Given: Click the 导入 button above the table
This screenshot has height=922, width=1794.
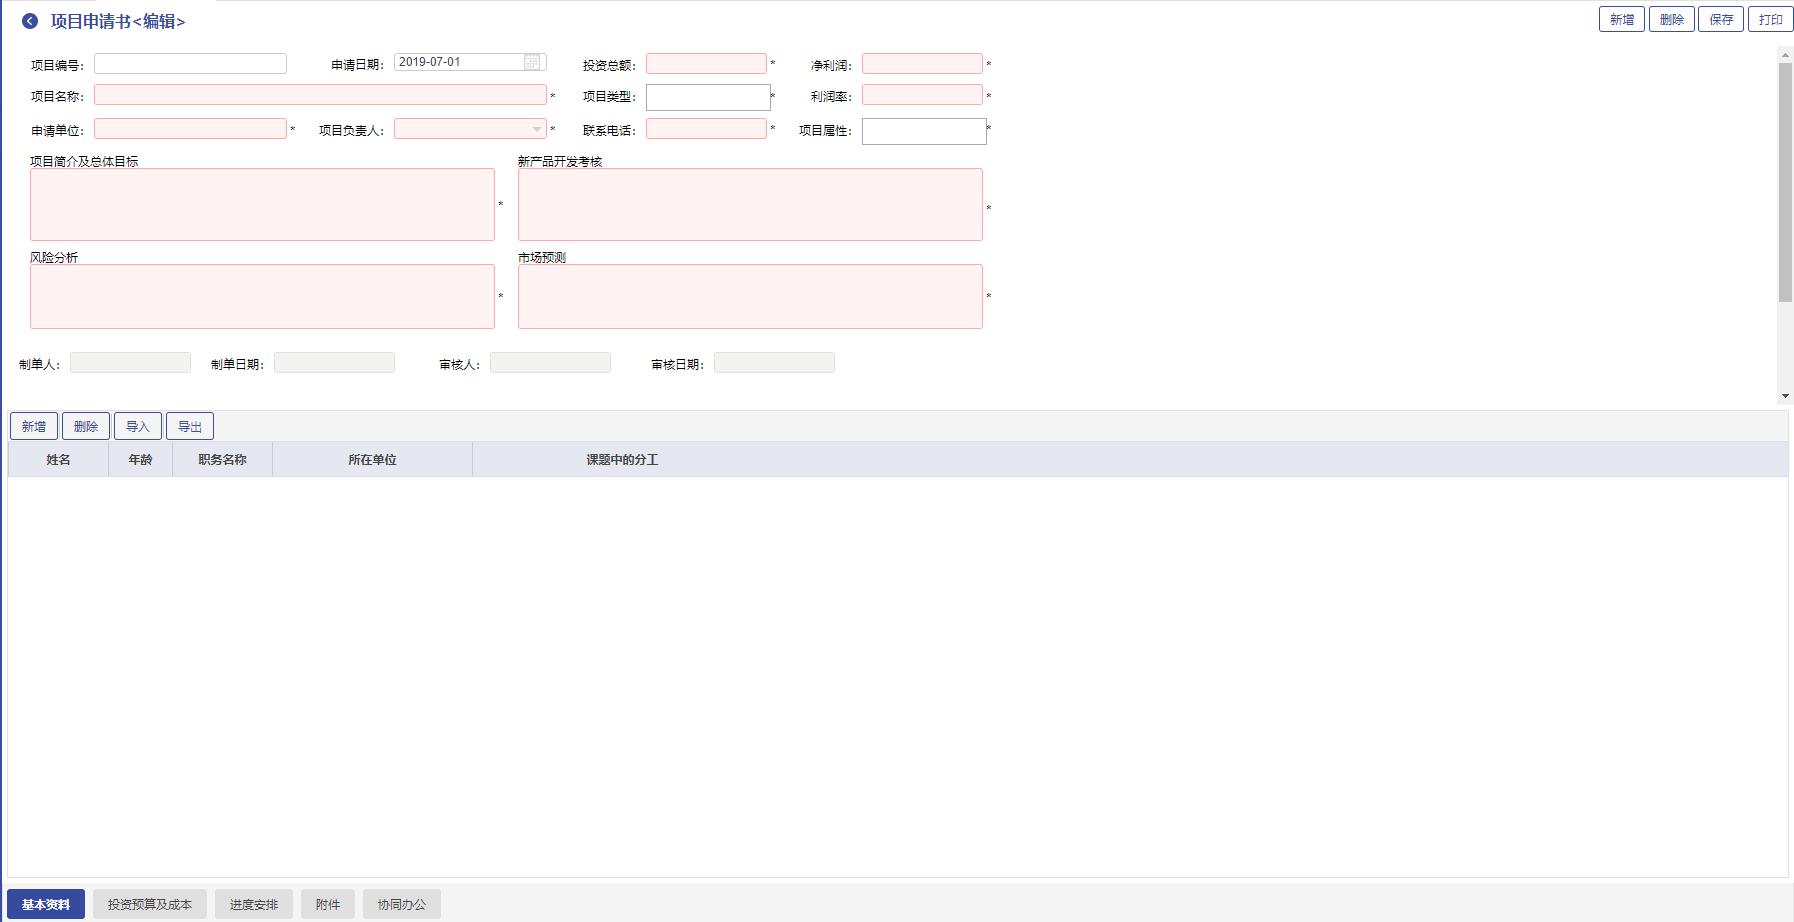Looking at the screenshot, I should point(138,427).
